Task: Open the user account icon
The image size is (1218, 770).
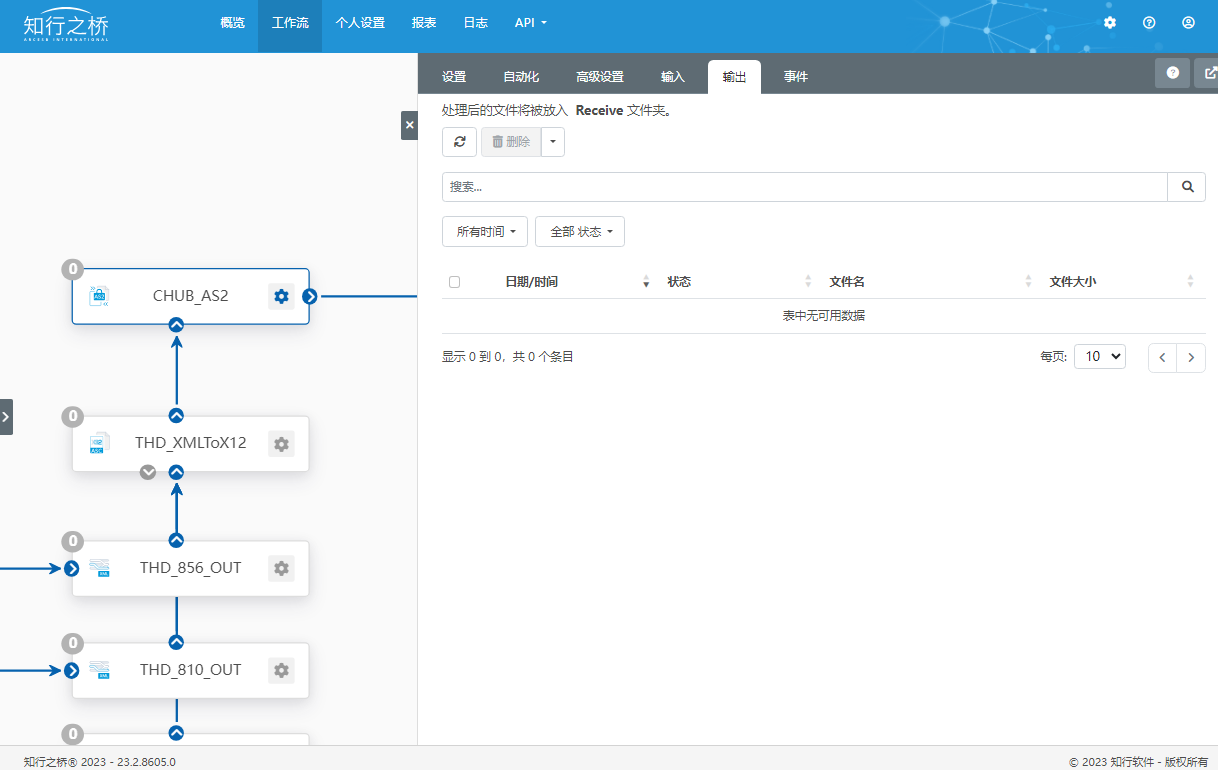Action: (x=1188, y=22)
